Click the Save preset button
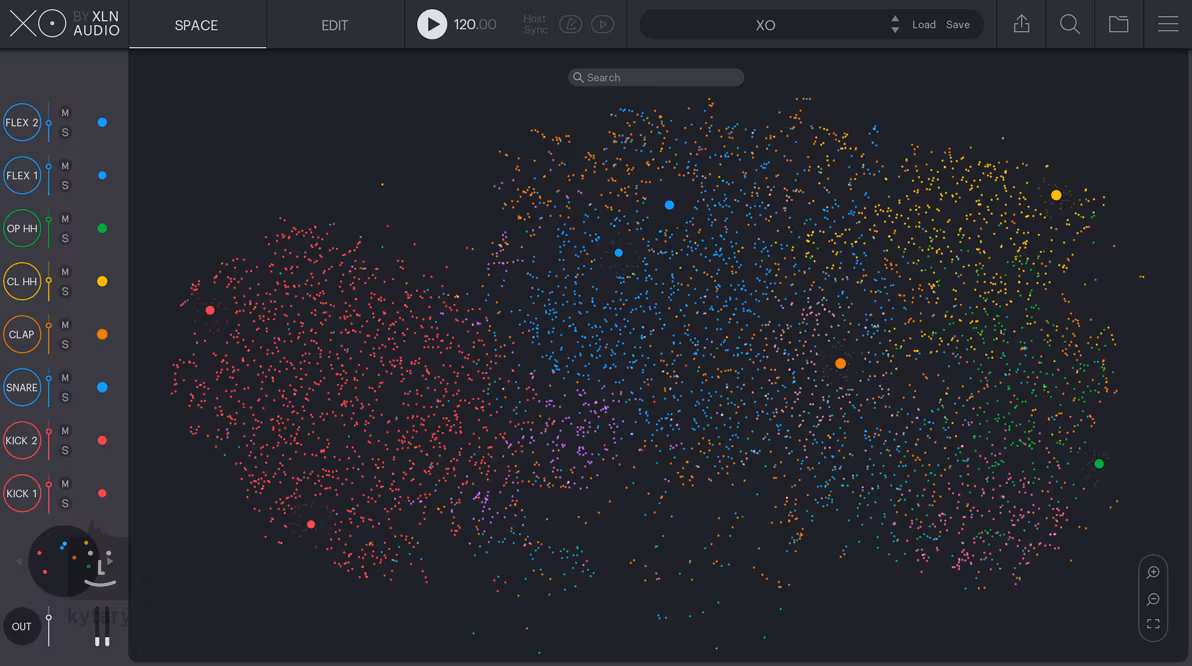The height and width of the screenshot is (666, 1192). tap(957, 25)
